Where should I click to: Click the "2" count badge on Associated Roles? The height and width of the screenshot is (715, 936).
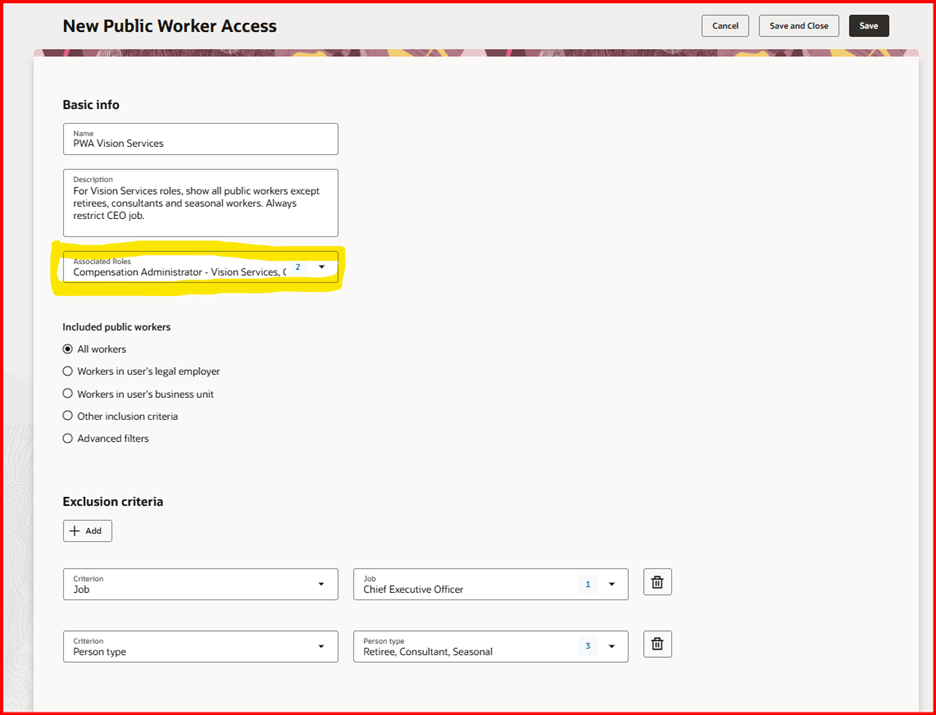click(298, 267)
